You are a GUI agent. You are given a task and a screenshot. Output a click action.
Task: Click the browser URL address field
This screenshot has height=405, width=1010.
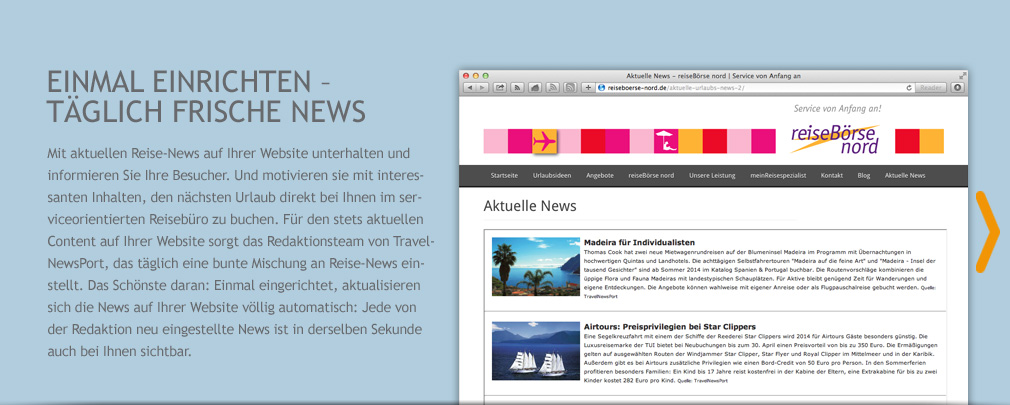tap(750, 88)
